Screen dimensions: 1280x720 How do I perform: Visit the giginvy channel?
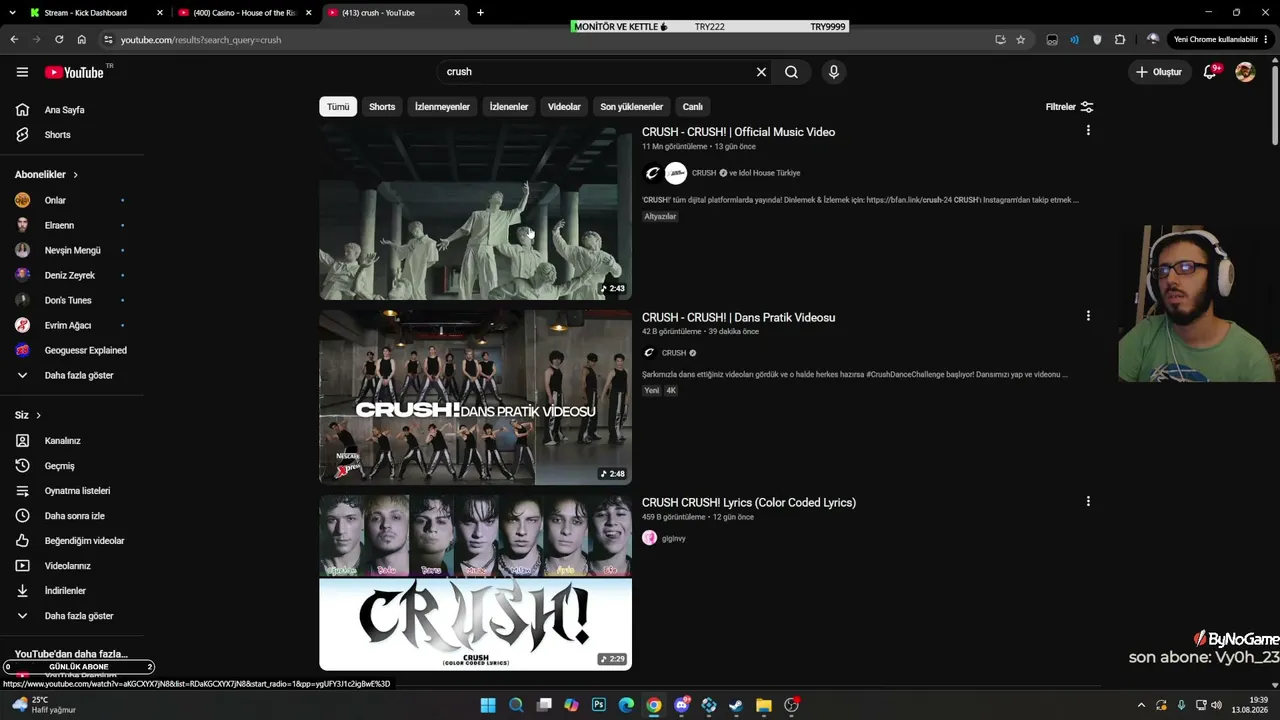point(673,538)
